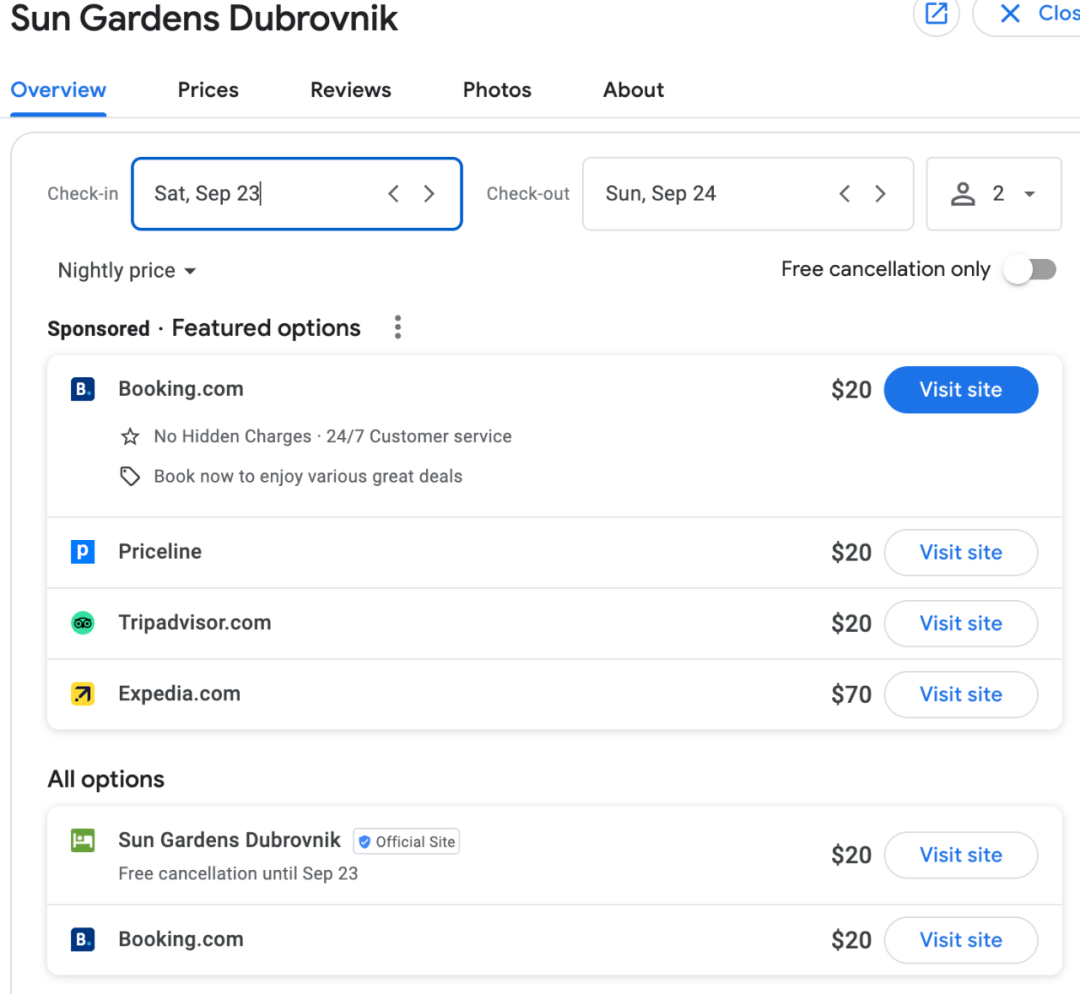
Task: Open hotel listing in new tab icon
Action: pyautogui.click(x=936, y=14)
